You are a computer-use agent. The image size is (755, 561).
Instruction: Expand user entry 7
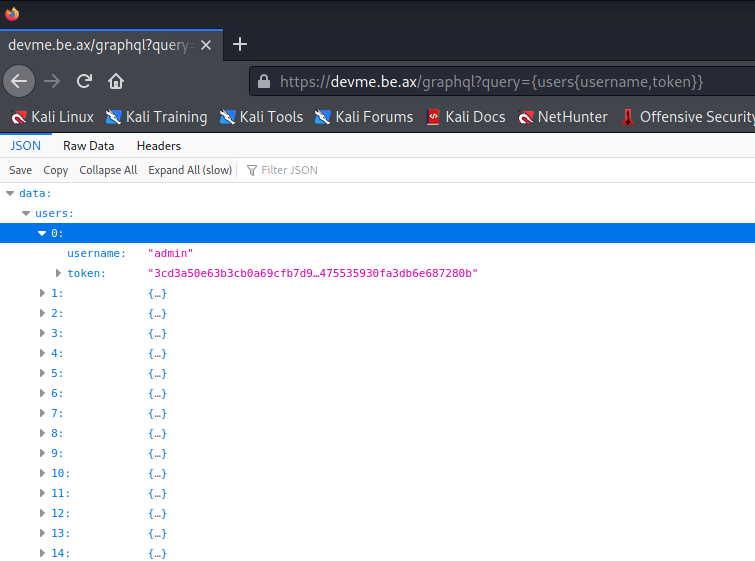pyautogui.click(x=42, y=413)
